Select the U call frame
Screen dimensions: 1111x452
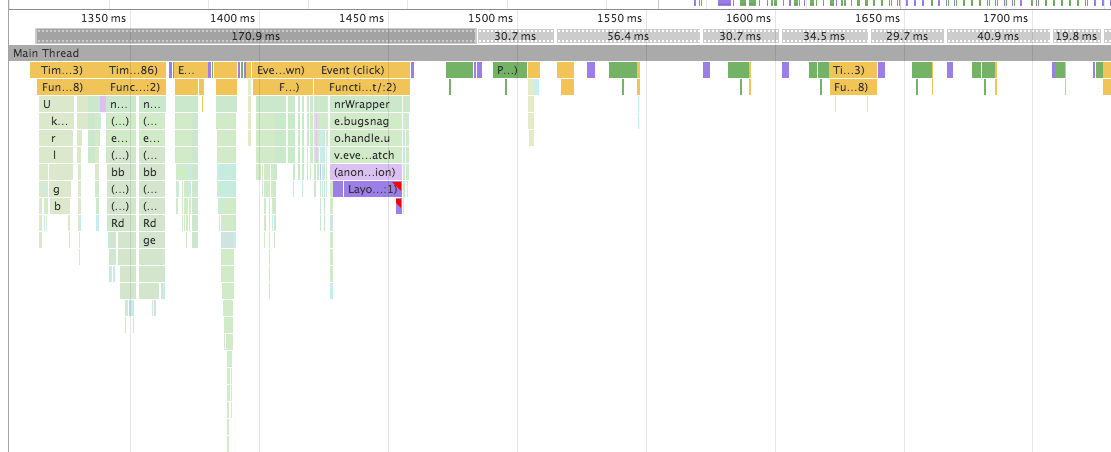click(x=56, y=104)
